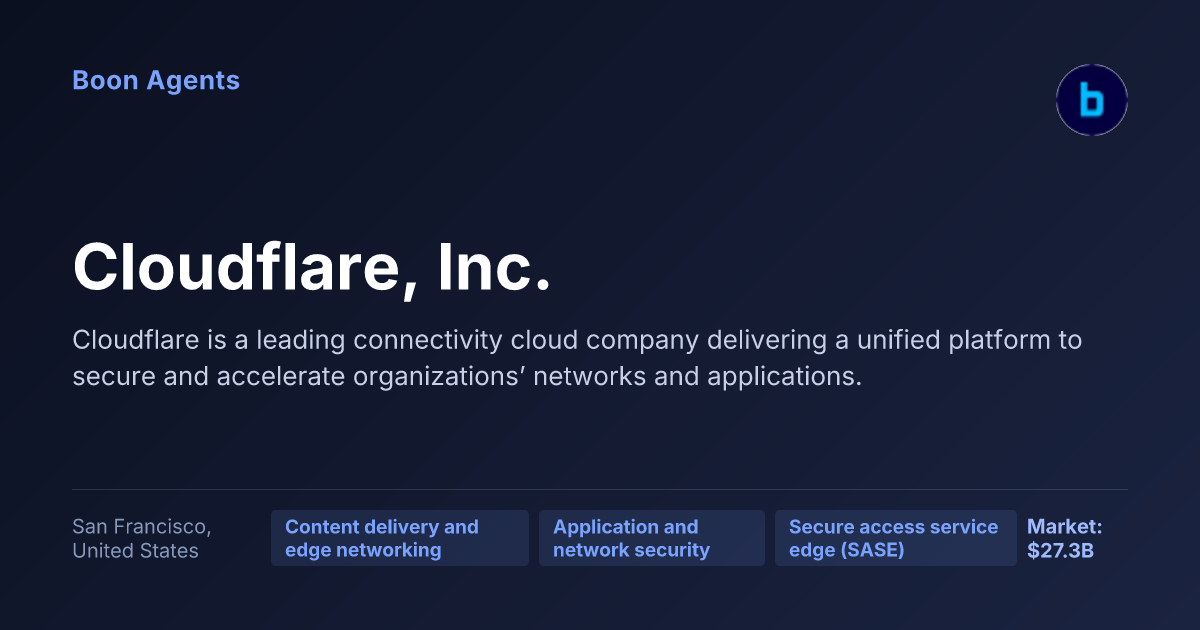
Task: Click the Boon Agents brand label
Action: pyautogui.click(x=156, y=81)
